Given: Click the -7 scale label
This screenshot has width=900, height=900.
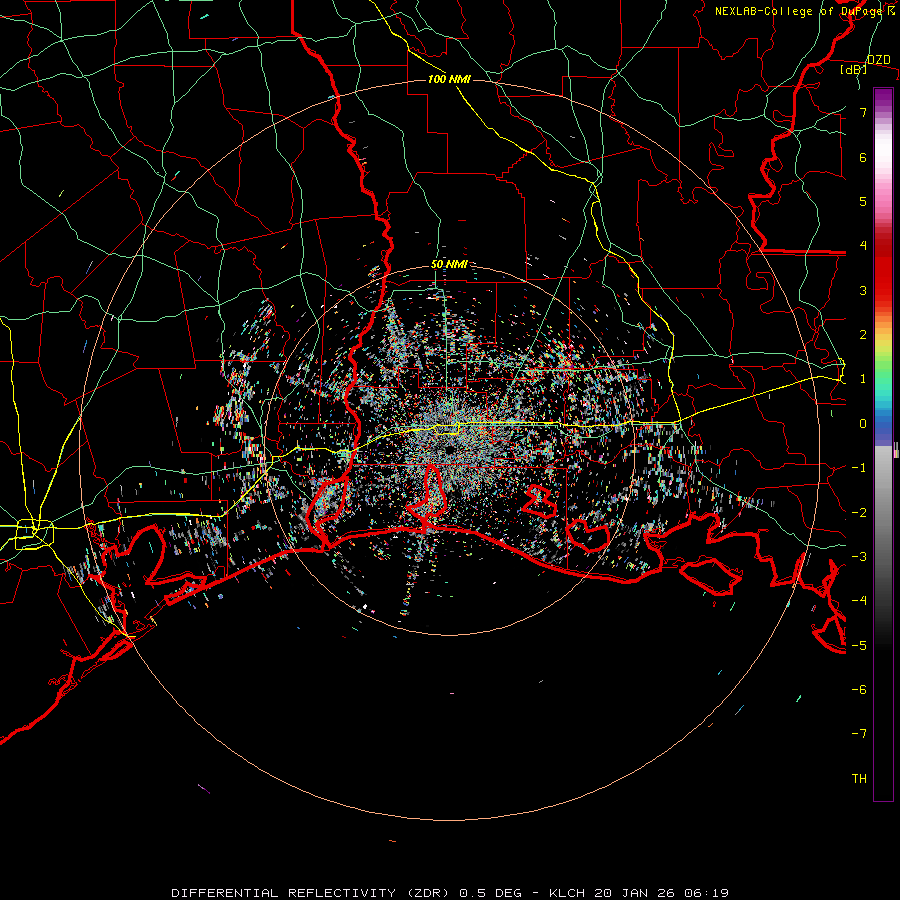Looking at the screenshot, I should tap(859, 734).
